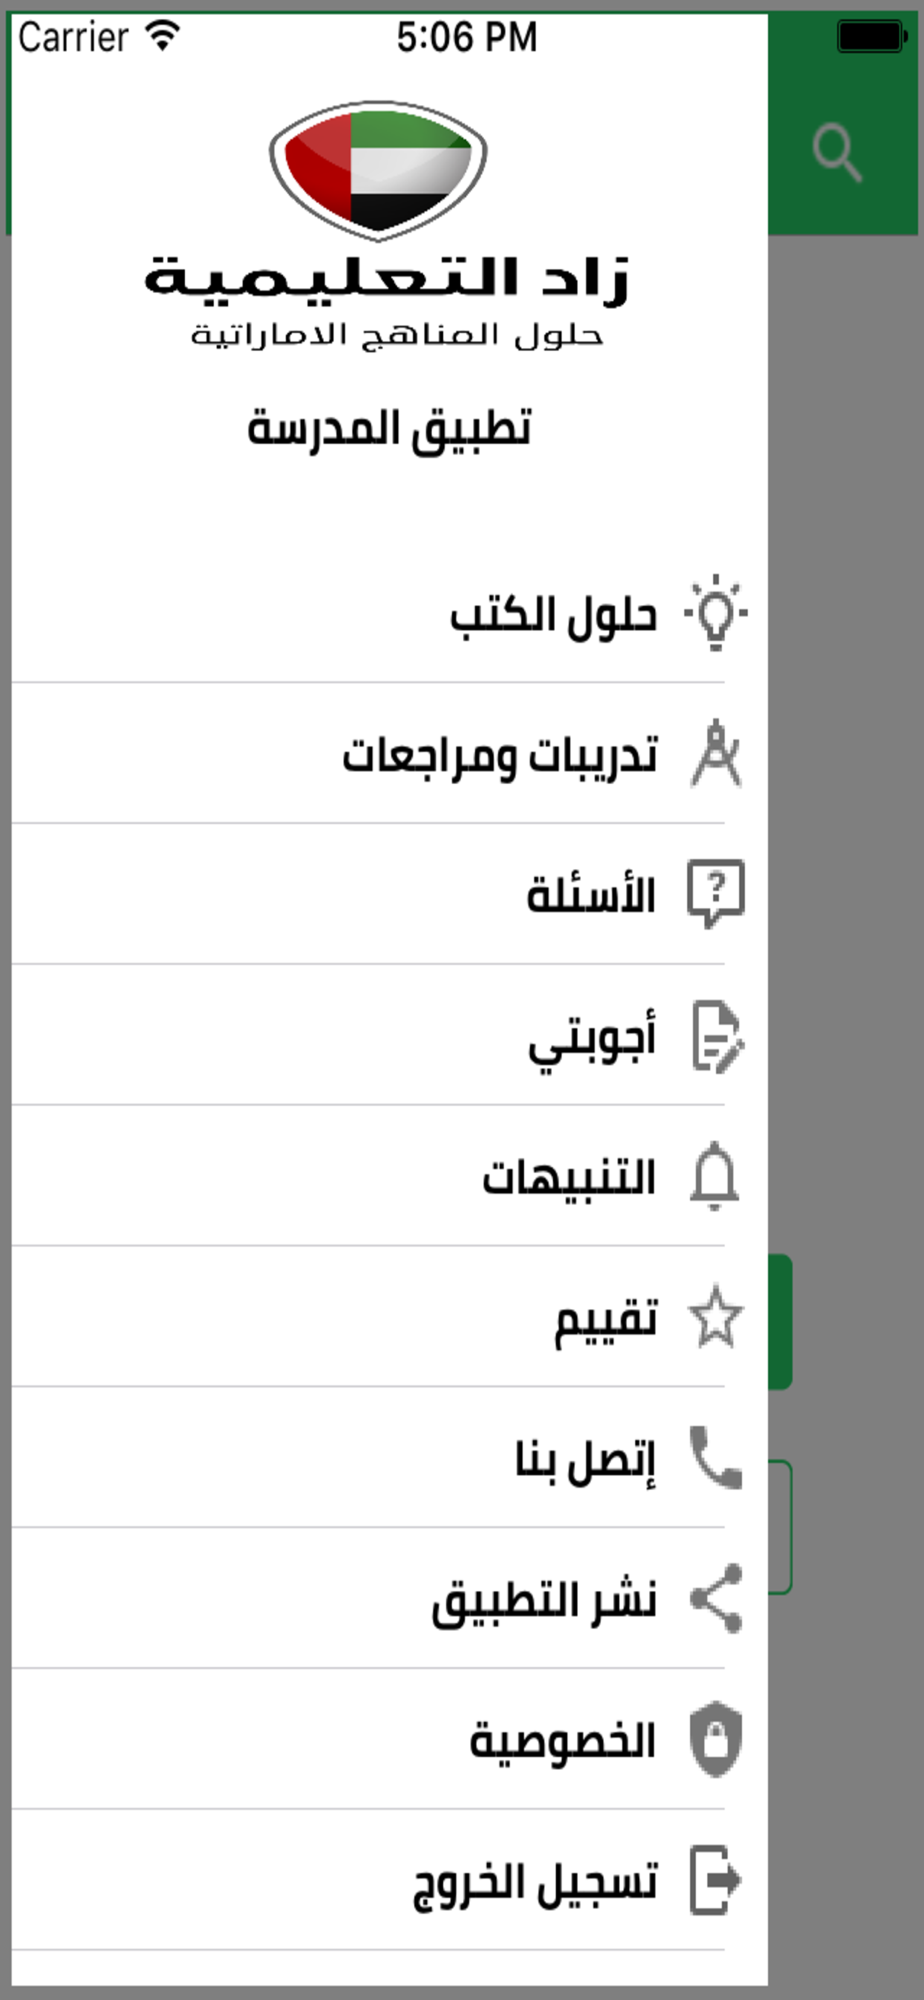
Task: Tap the phone contact icon
Action: pyautogui.click(x=716, y=1458)
